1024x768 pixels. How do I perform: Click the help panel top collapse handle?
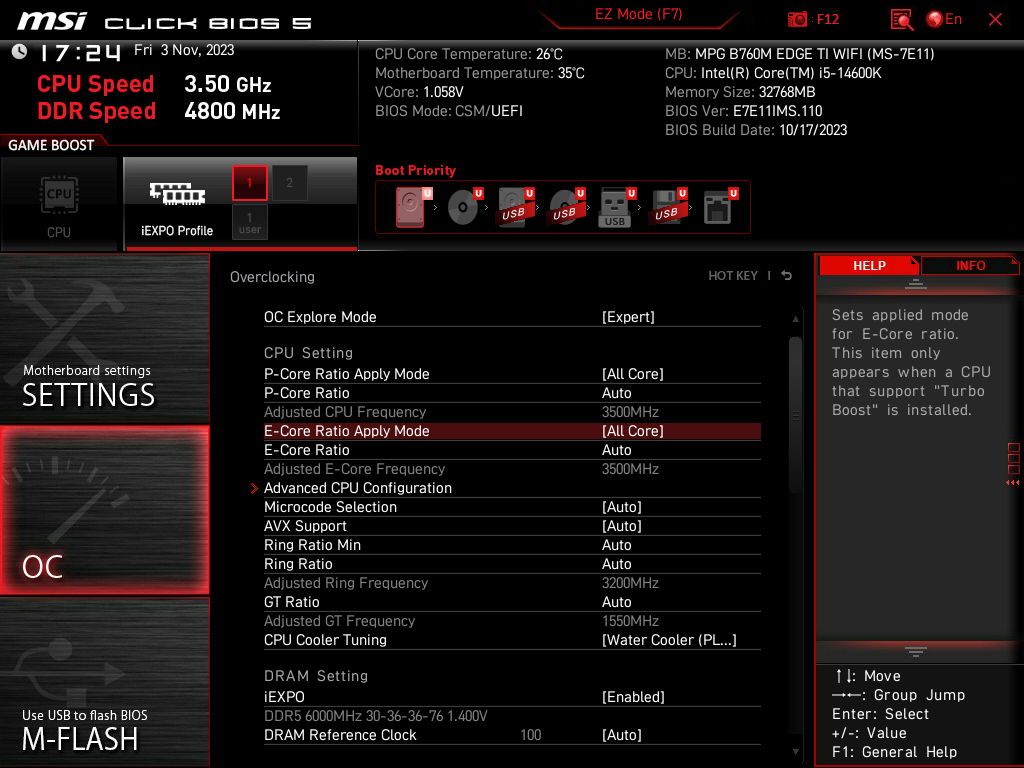tap(916, 283)
